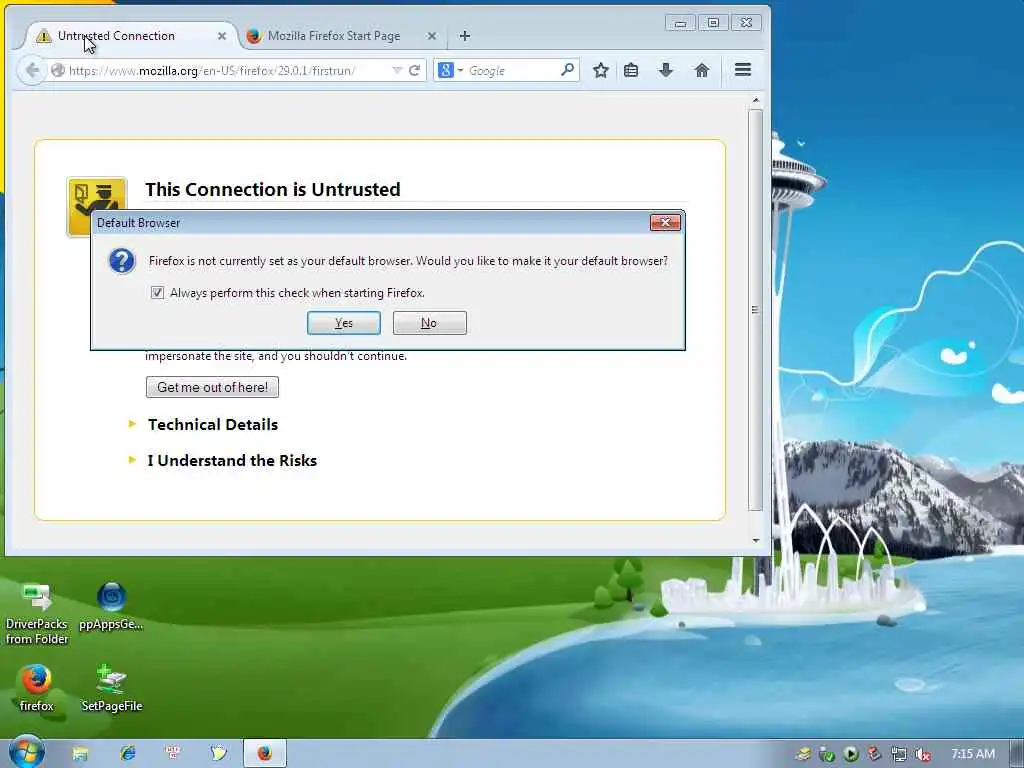Click Yes to set default browser
This screenshot has height=768, width=1024.
344,323
